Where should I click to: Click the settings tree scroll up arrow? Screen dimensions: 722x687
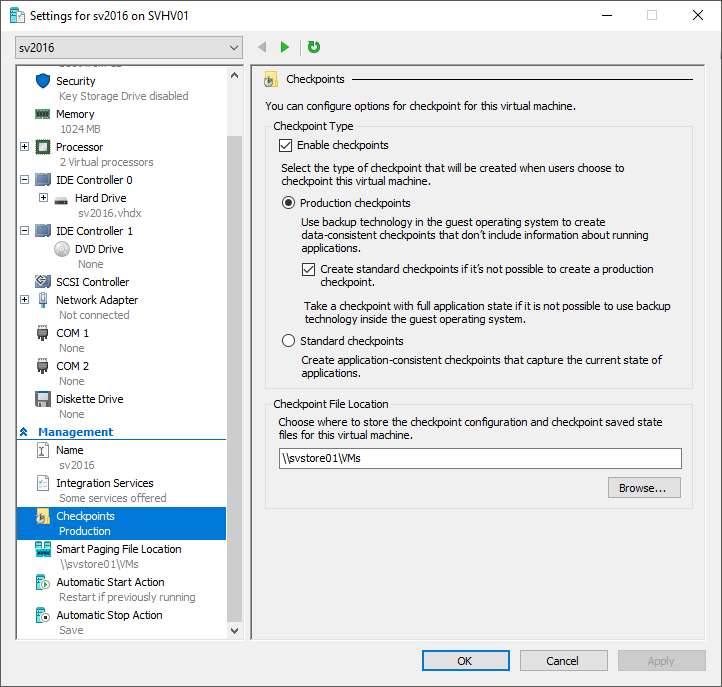click(234, 76)
